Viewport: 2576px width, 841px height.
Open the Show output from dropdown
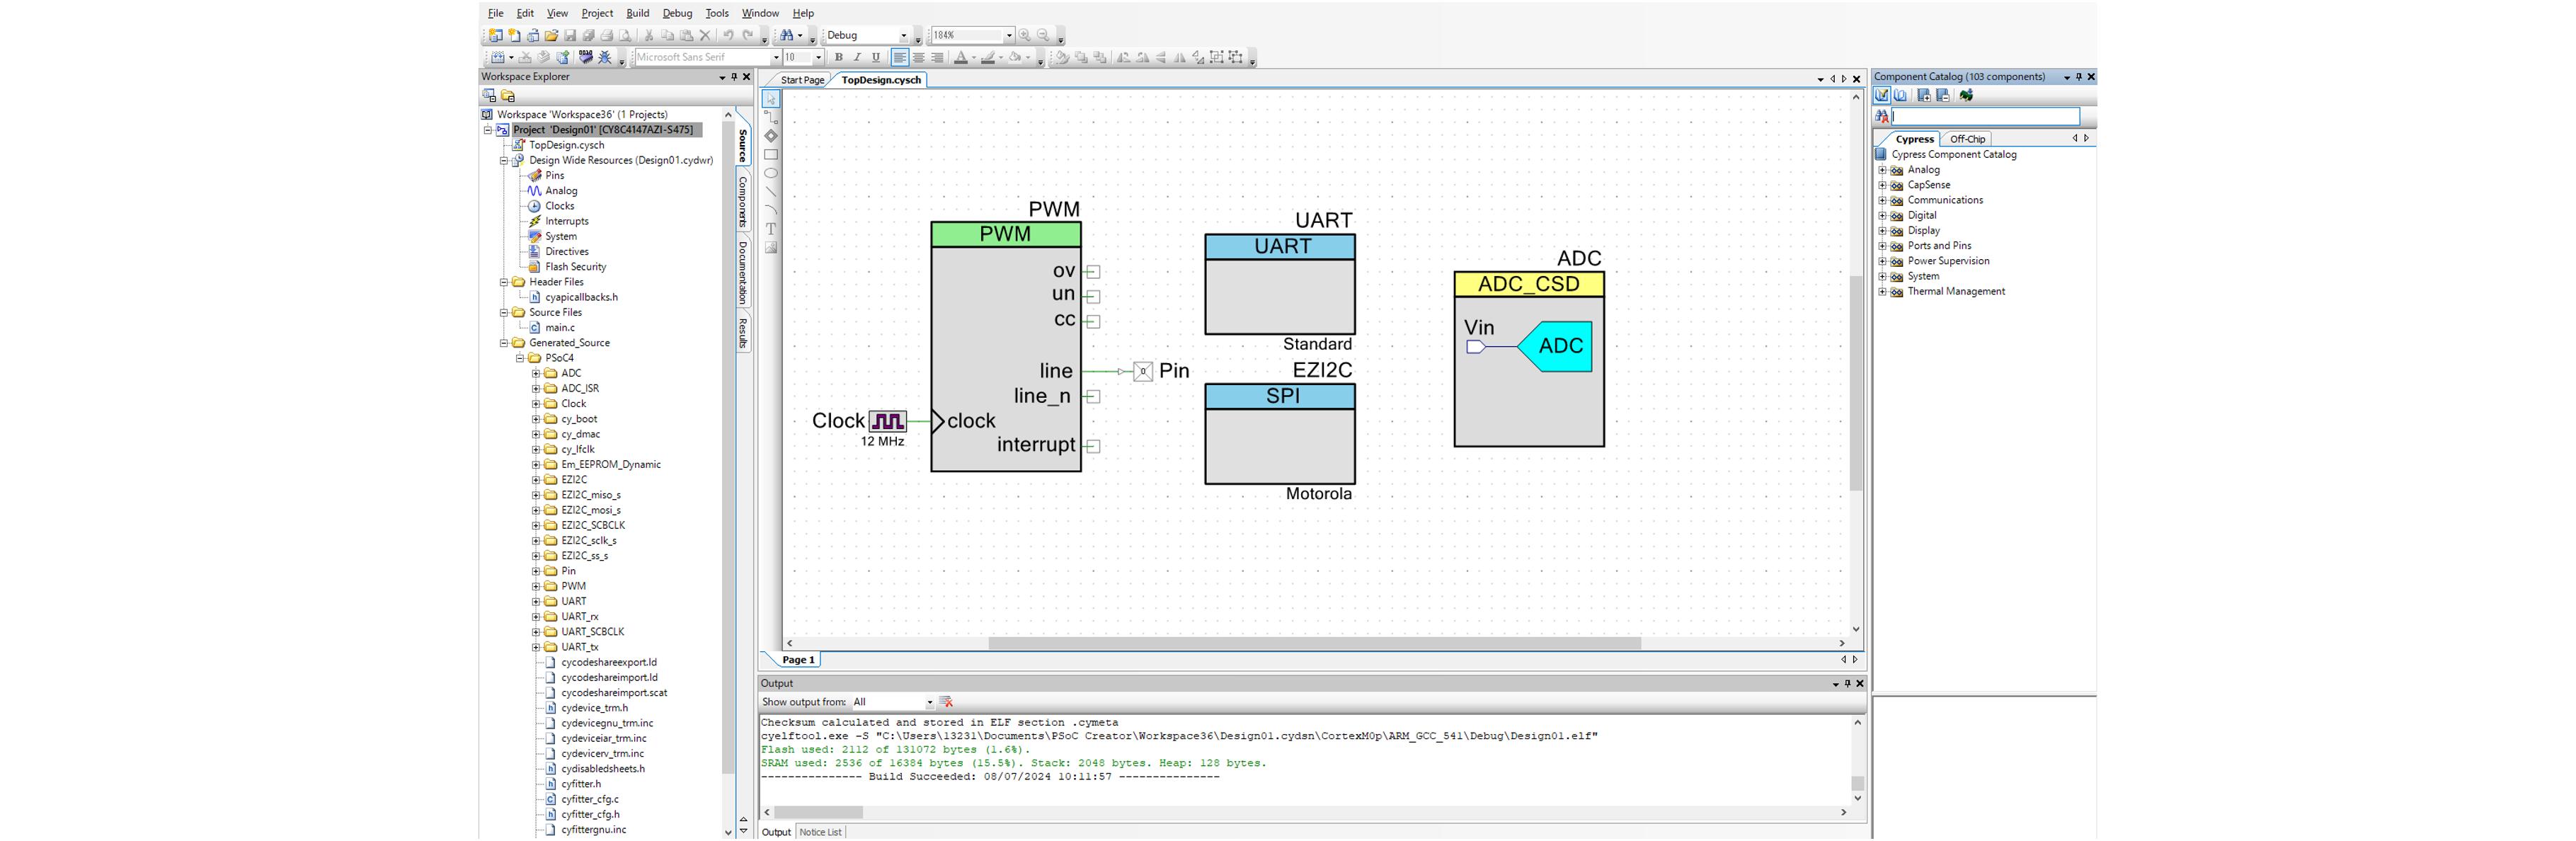(929, 702)
